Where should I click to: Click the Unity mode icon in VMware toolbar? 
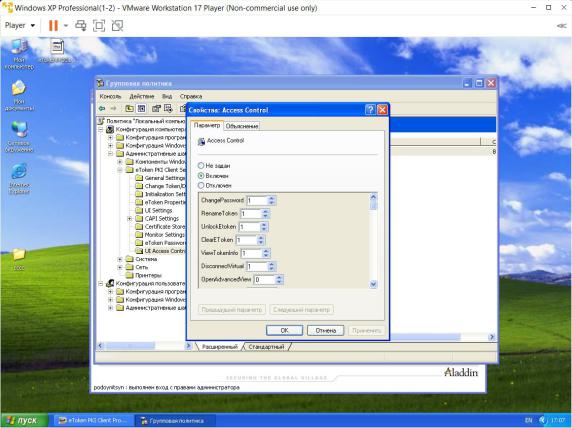pyautogui.click(x=117, y=26)
